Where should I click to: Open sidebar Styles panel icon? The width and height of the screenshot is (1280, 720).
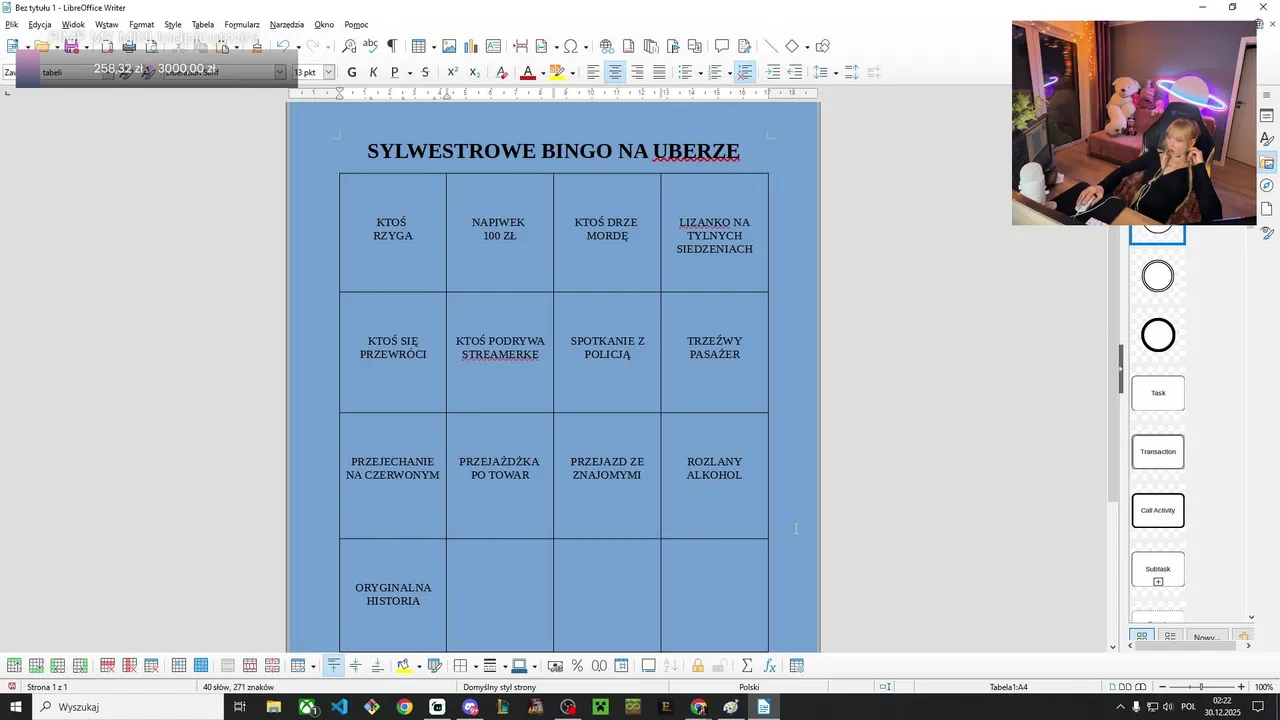(x=1267, y=139)
